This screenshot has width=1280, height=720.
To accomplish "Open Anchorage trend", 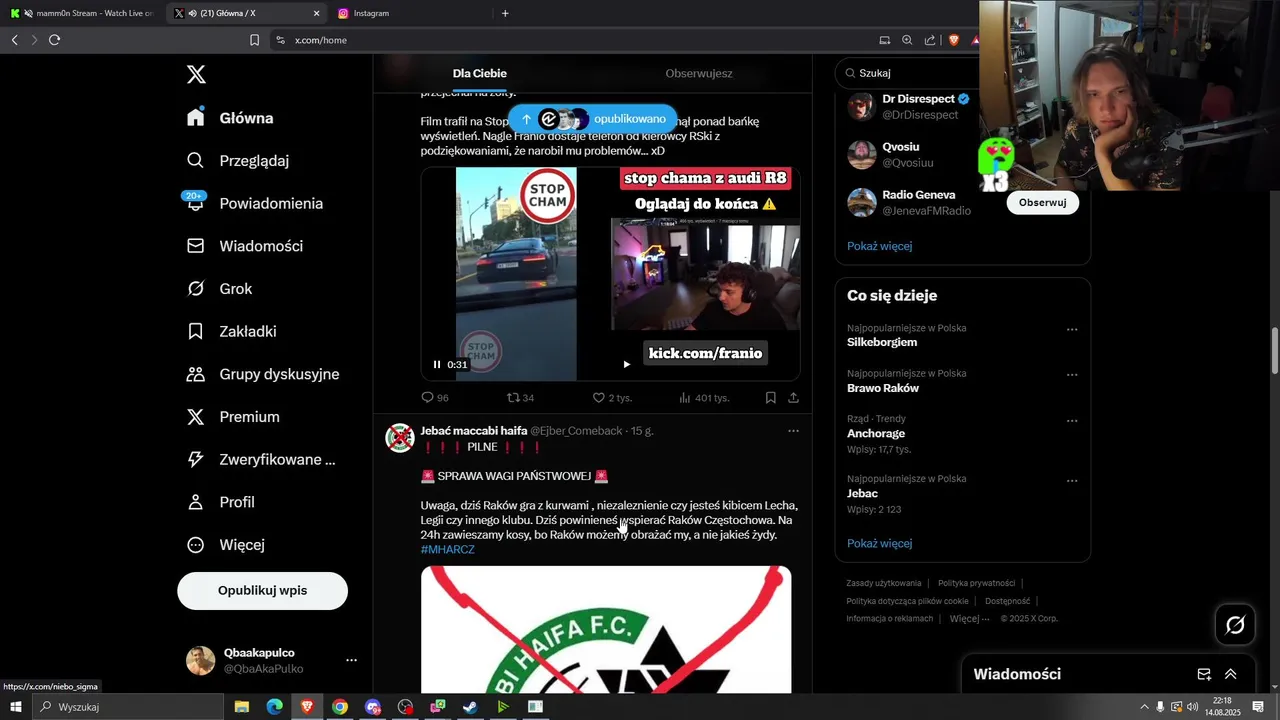I will pos(876,434).
